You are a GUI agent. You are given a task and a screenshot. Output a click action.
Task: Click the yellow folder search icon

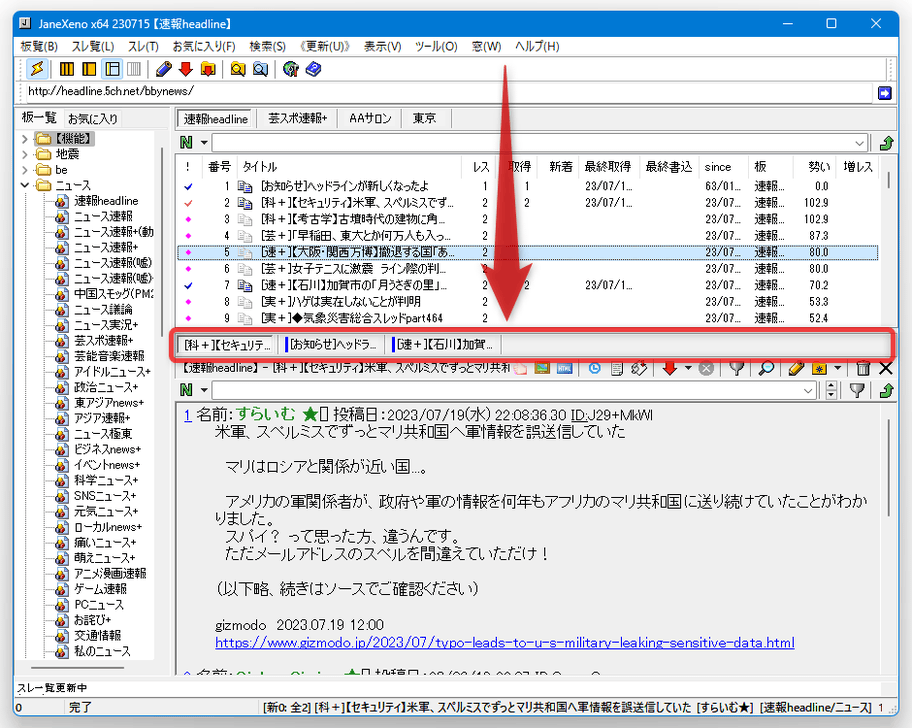238,69
